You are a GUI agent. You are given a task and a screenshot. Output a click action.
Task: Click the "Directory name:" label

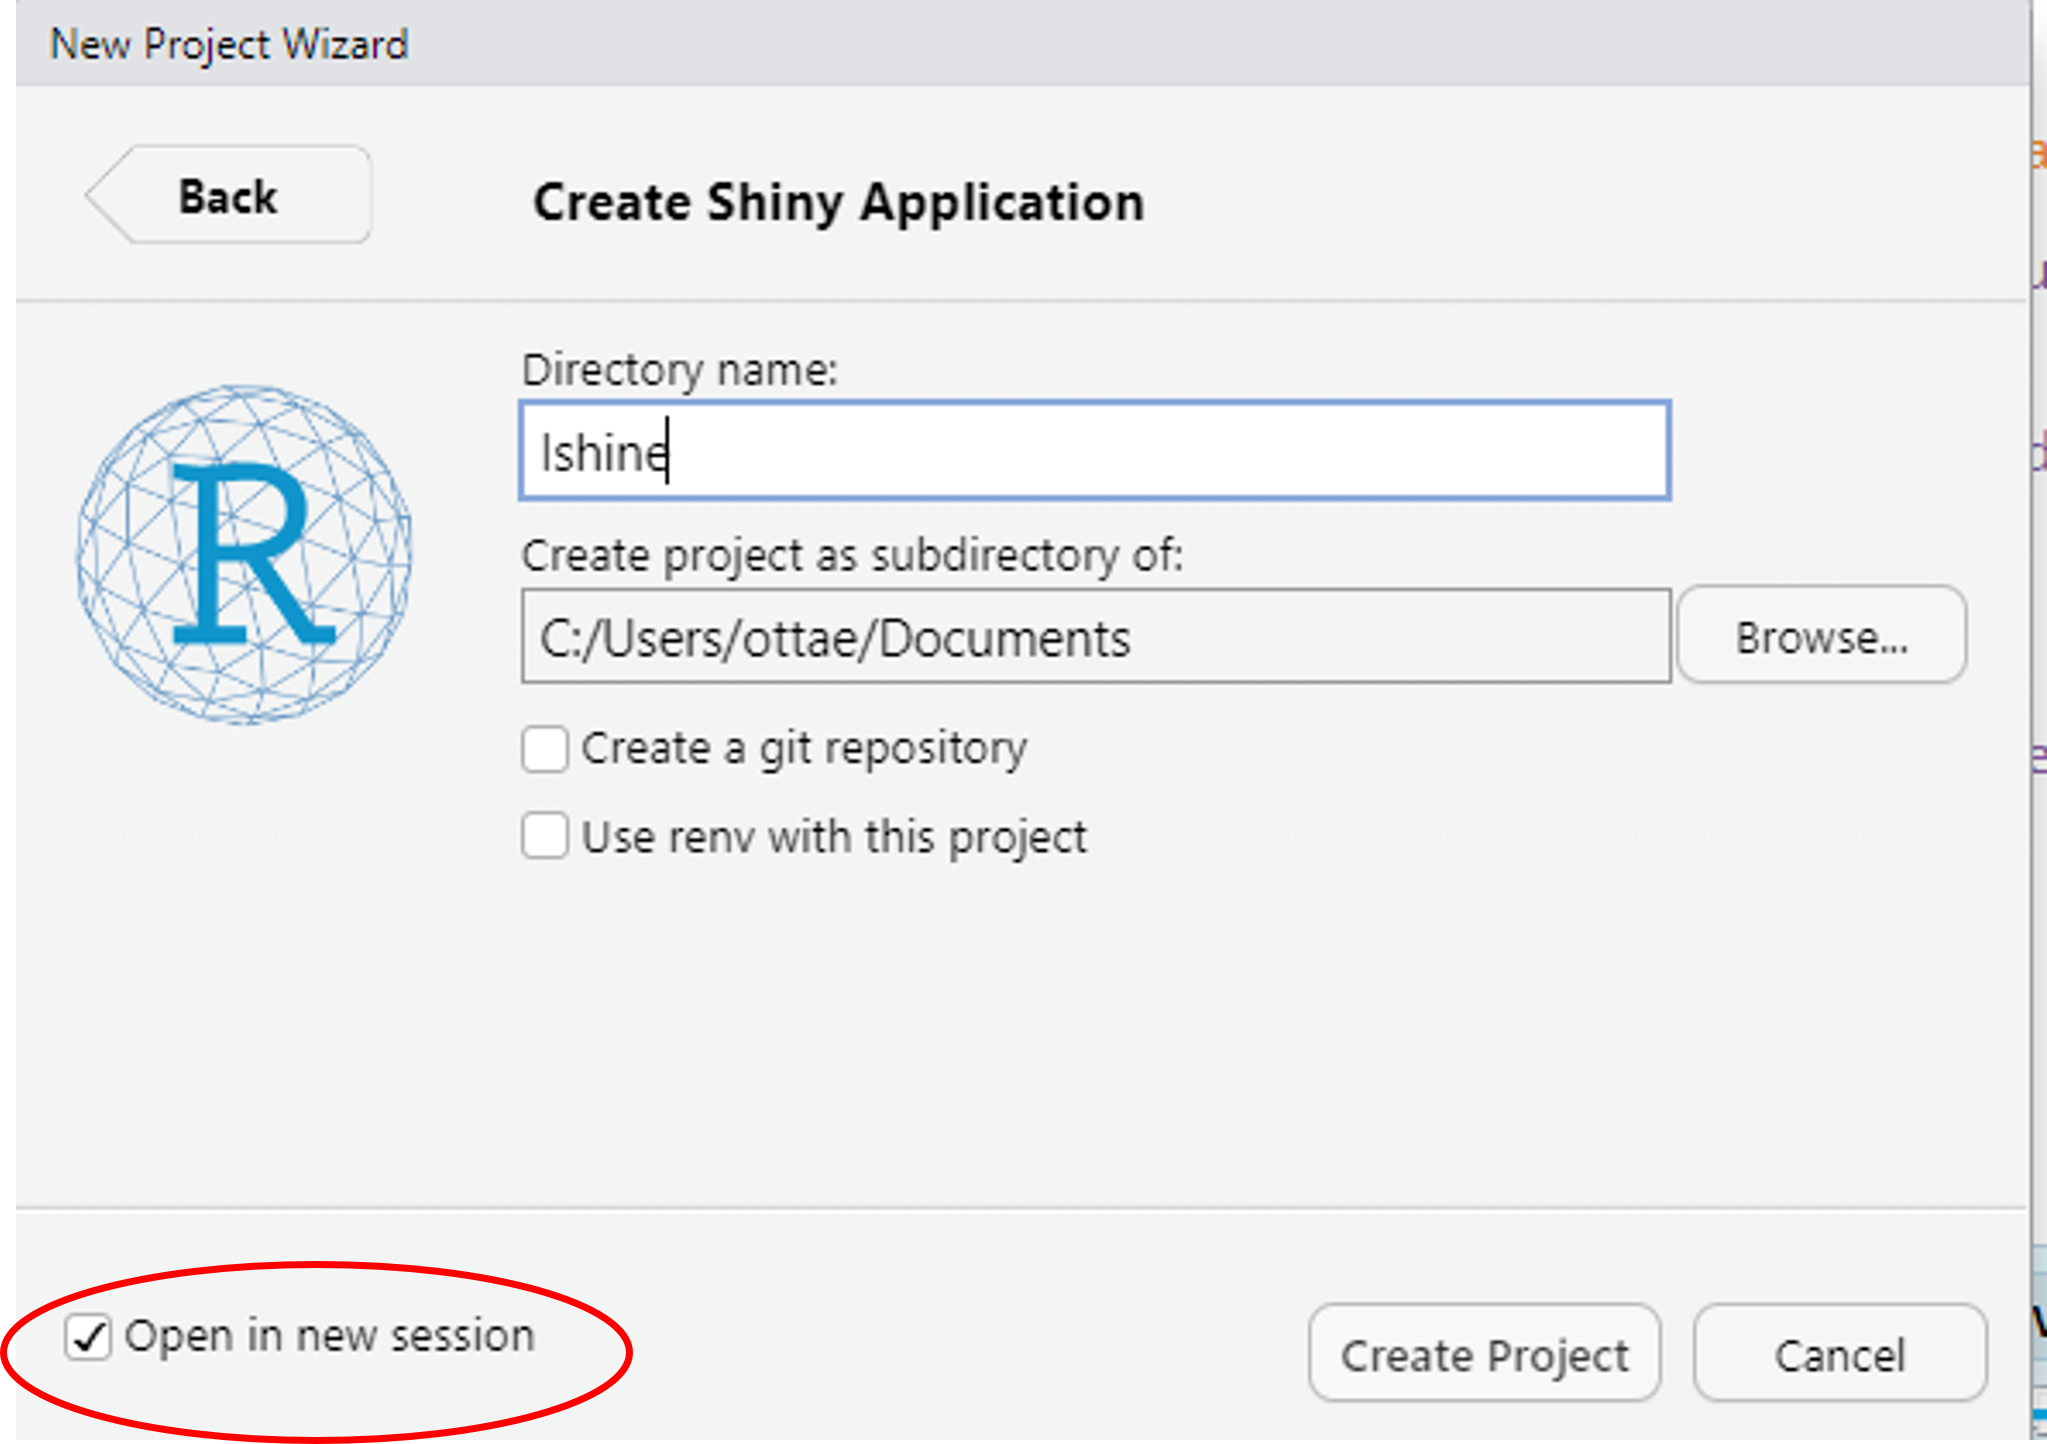(679, 370)
